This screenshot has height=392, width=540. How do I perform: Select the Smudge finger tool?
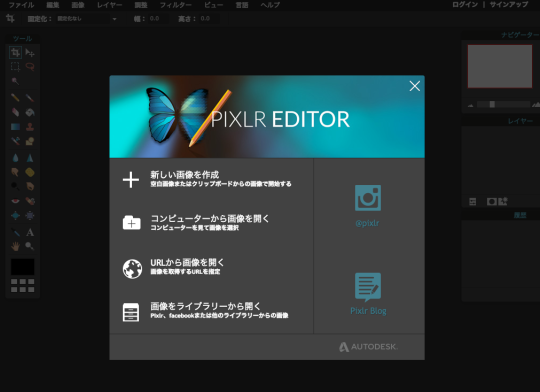(x=15, y=172)
